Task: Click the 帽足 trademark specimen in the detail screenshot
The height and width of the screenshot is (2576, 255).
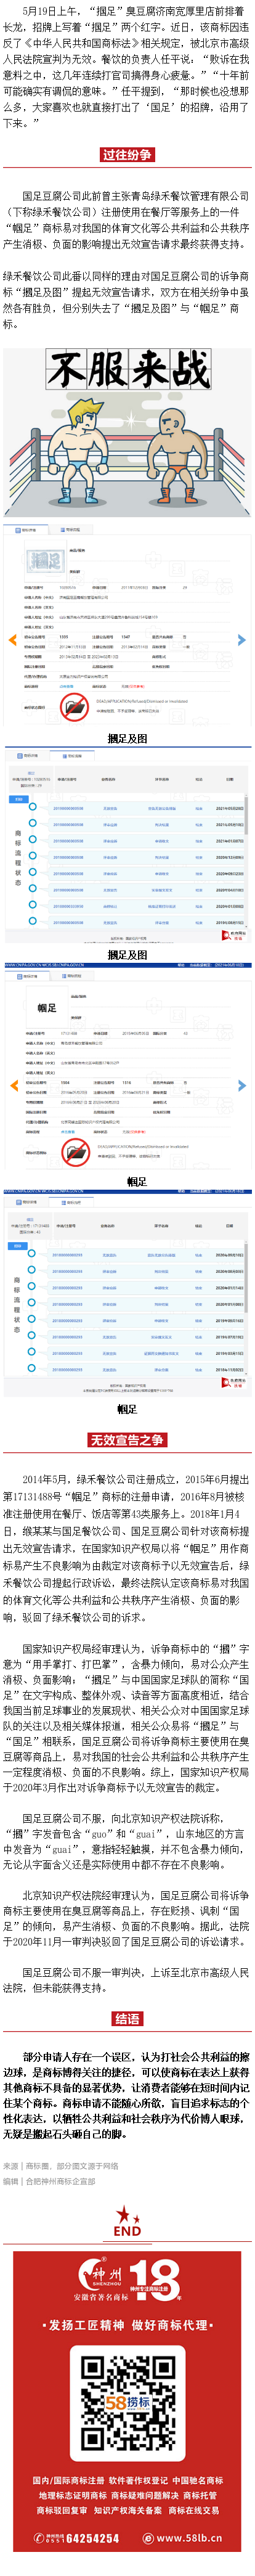Action: (47, 1007)
